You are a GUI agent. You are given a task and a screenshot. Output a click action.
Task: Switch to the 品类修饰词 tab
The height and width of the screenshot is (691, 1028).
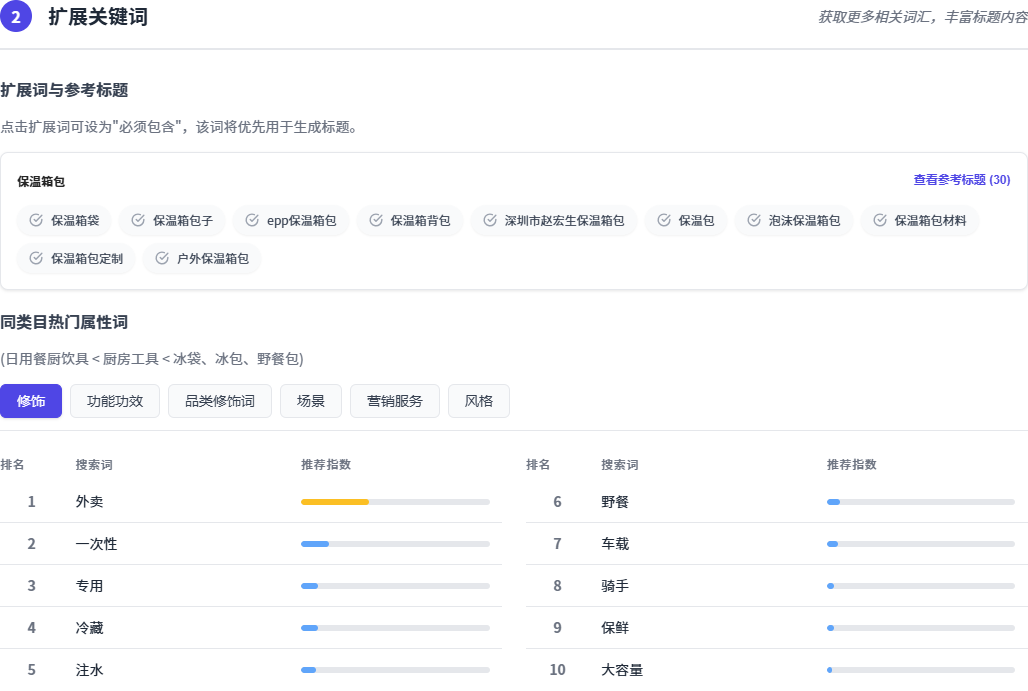[220, 401]
